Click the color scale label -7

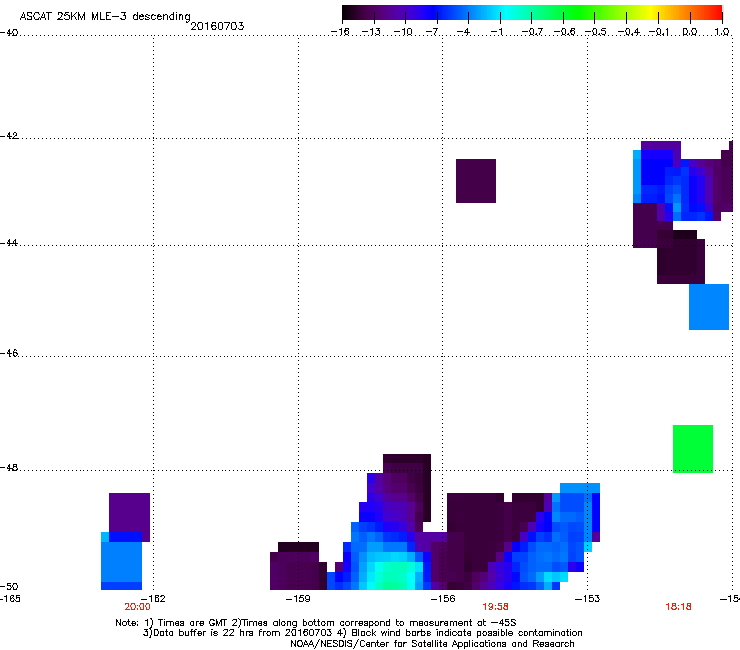(x=434, y=32)
